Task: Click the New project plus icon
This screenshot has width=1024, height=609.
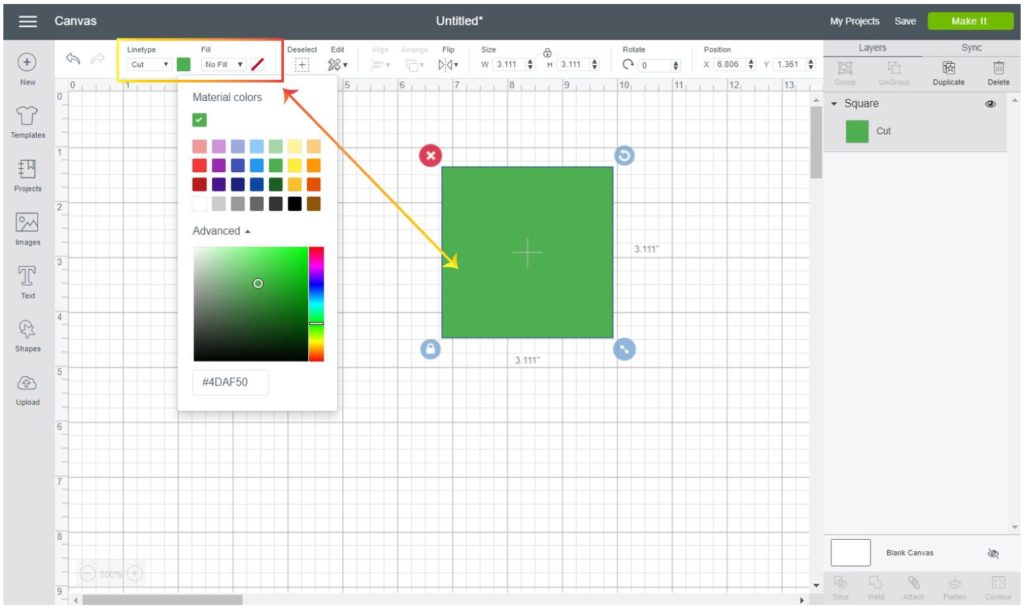Action: tap(27, 63)
